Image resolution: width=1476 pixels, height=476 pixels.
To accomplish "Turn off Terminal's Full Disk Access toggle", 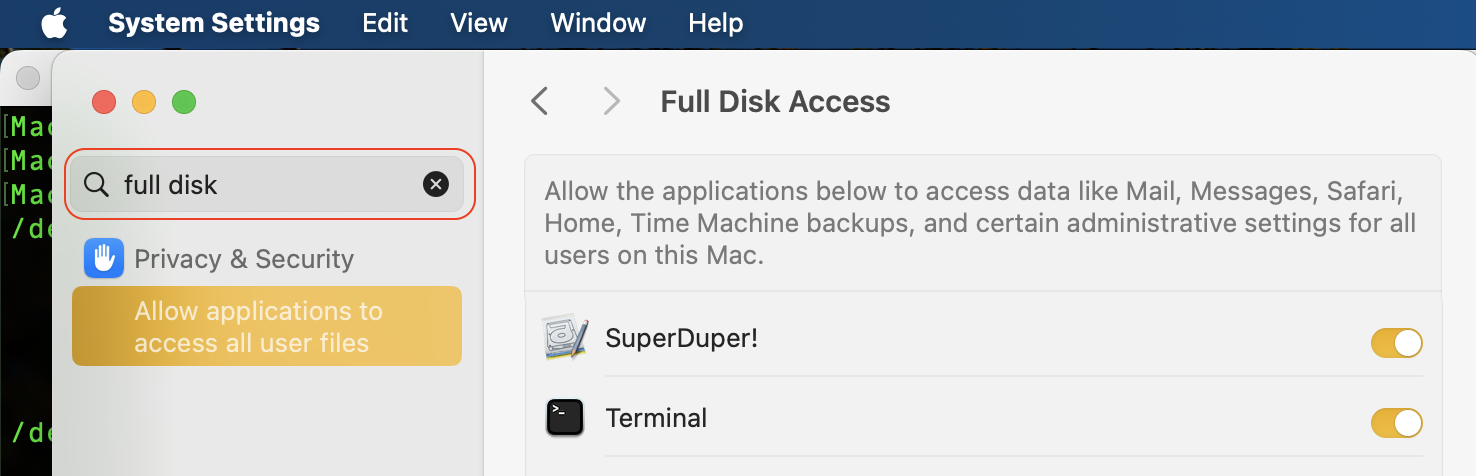I will click(1396, 422).
